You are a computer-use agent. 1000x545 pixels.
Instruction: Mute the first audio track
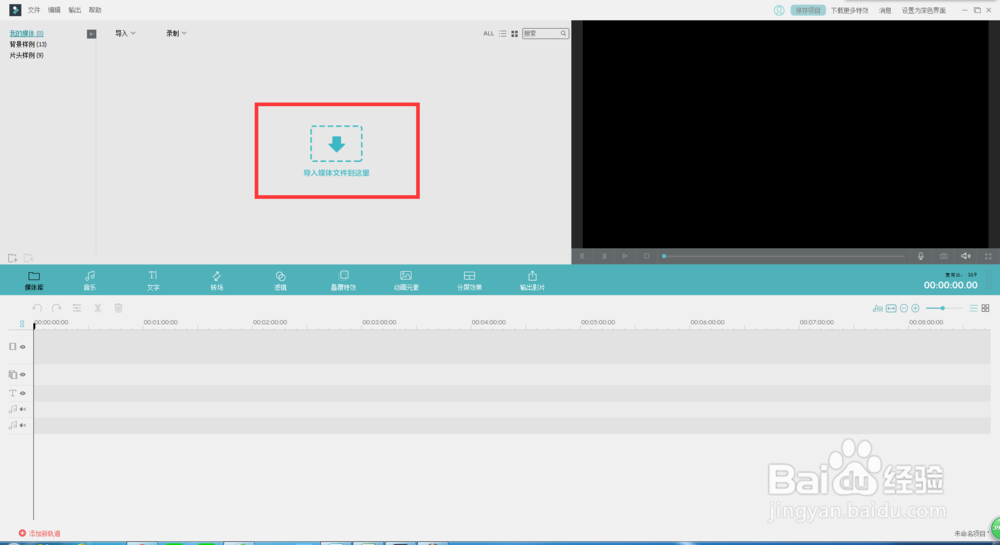pos(23,409)
